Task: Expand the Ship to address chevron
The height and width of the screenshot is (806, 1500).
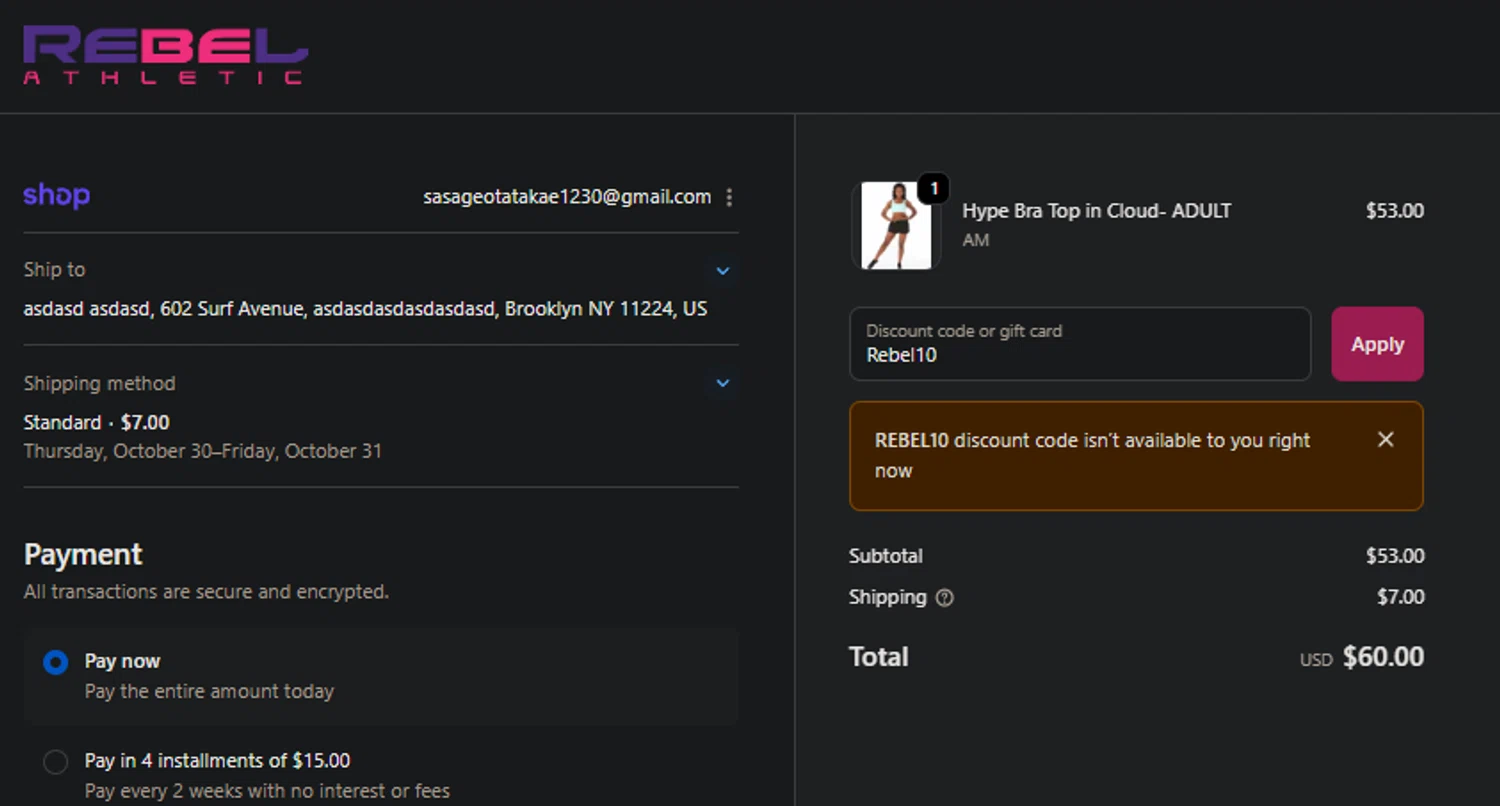Action: point(723,270)
